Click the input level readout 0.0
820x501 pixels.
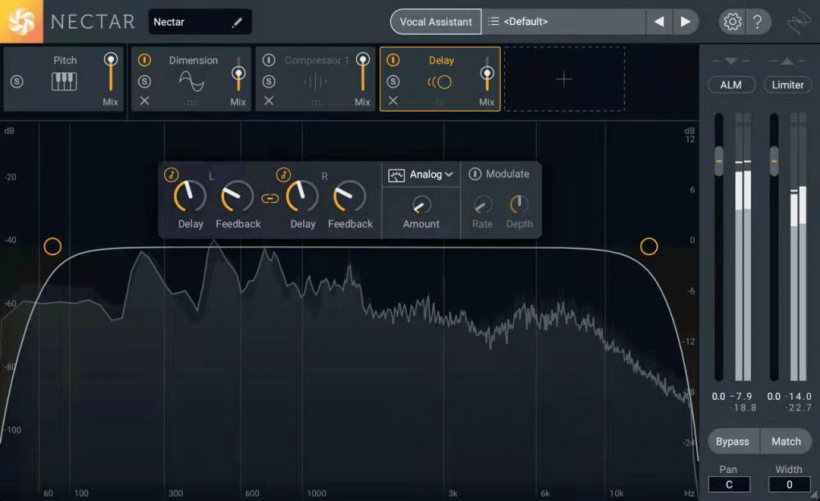719,396
